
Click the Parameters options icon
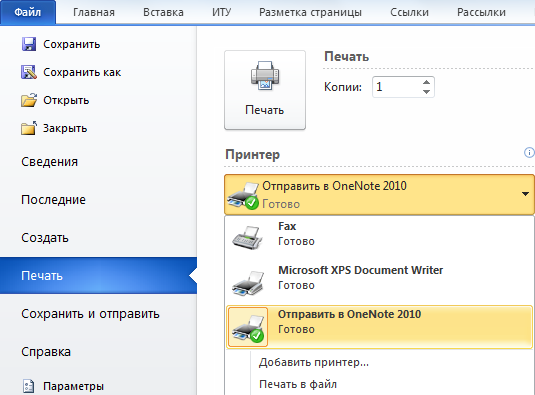pyautogui.click(x=29, y=386)
